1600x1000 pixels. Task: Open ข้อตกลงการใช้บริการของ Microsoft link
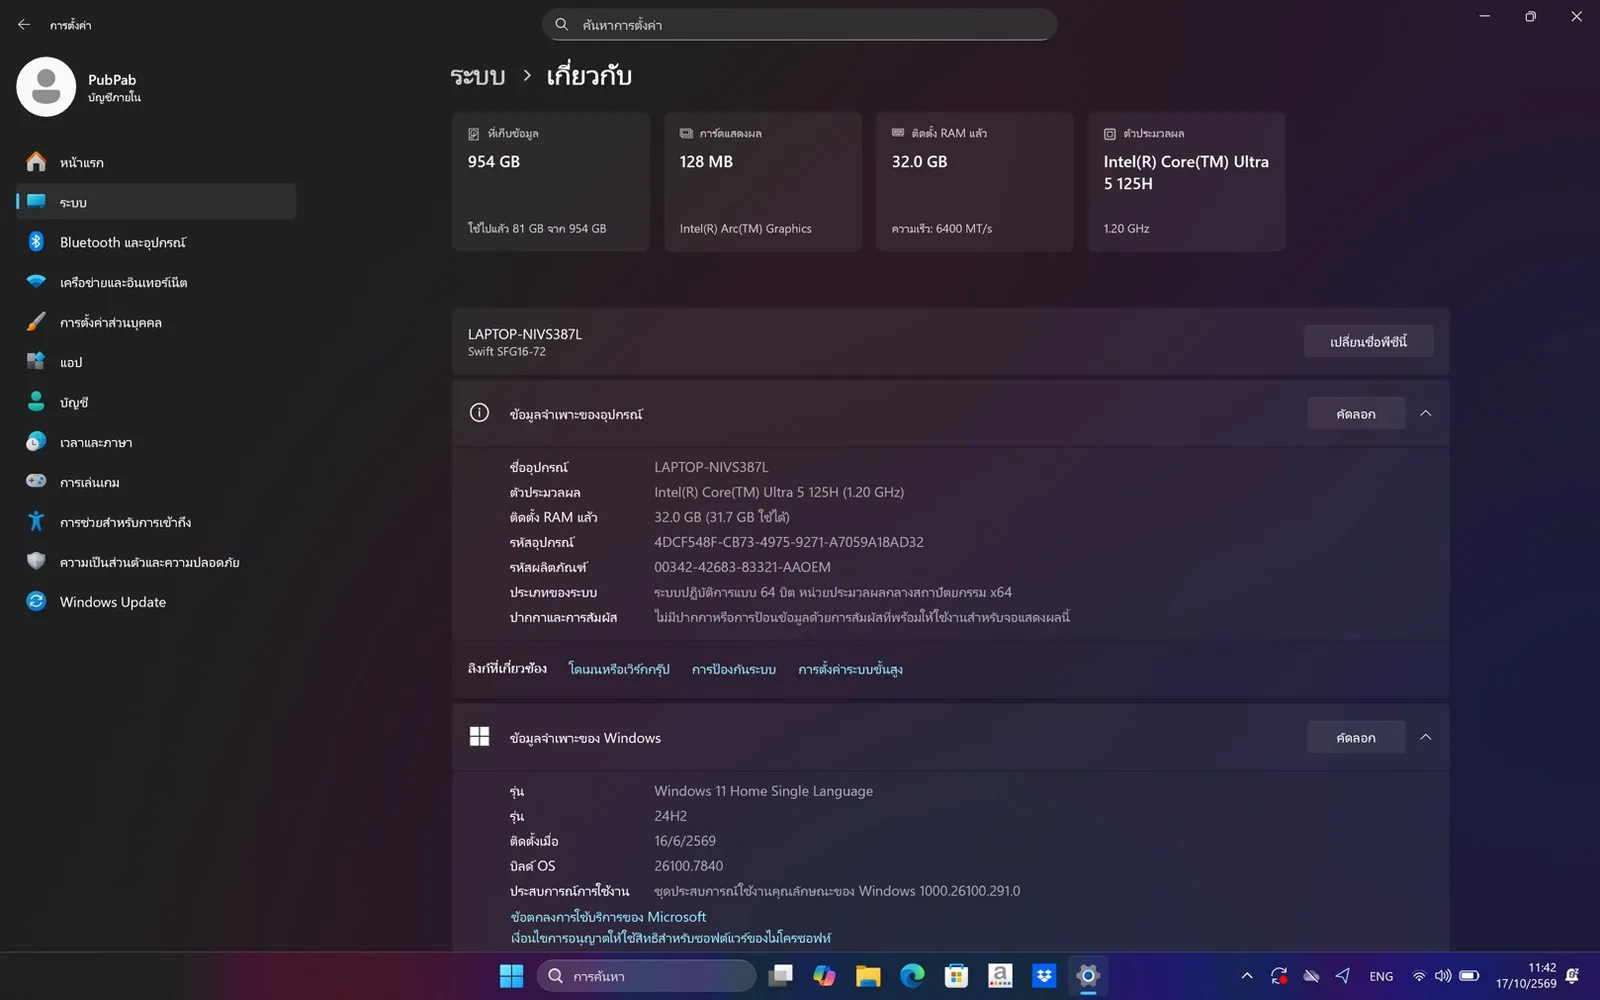[608, 917]
